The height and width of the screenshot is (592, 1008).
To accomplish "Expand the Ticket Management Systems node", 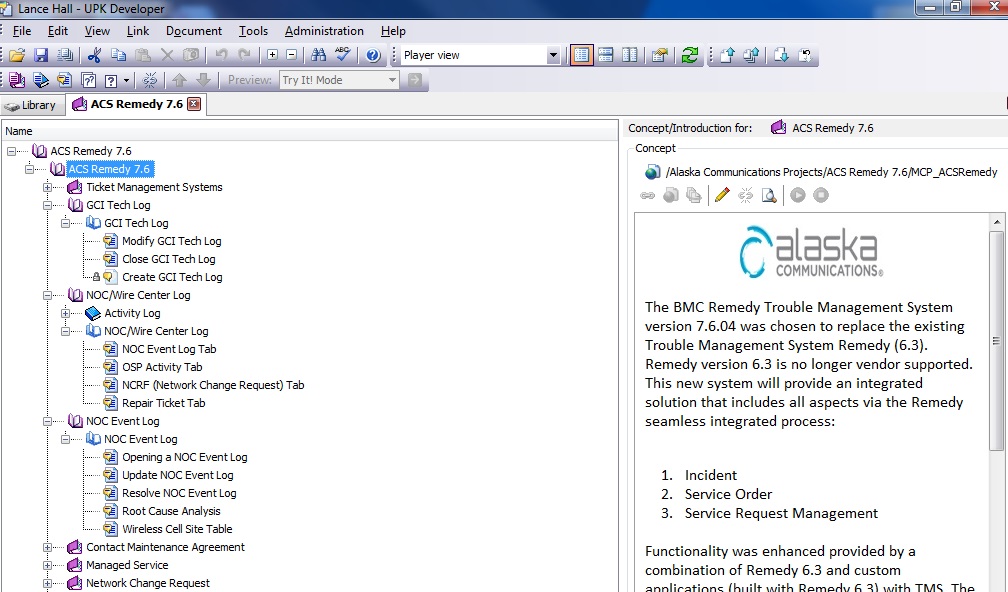I will click(x=48, y=187).
